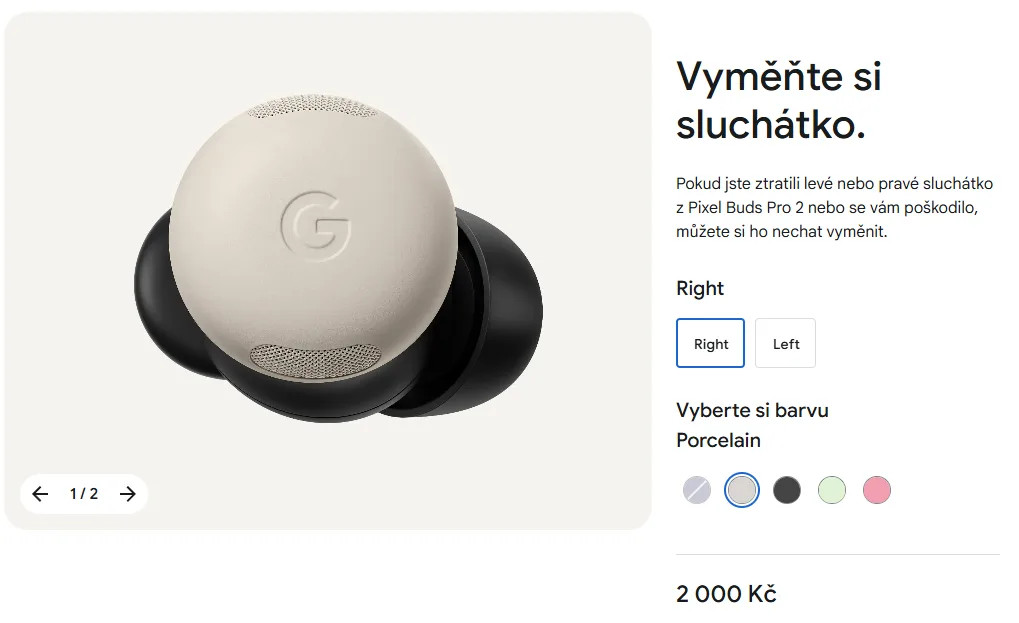The width and height of the screenshot is (1019, 623).
Task: Pick the crossed-out unavailable color swatch
Action: click(697, 490)
